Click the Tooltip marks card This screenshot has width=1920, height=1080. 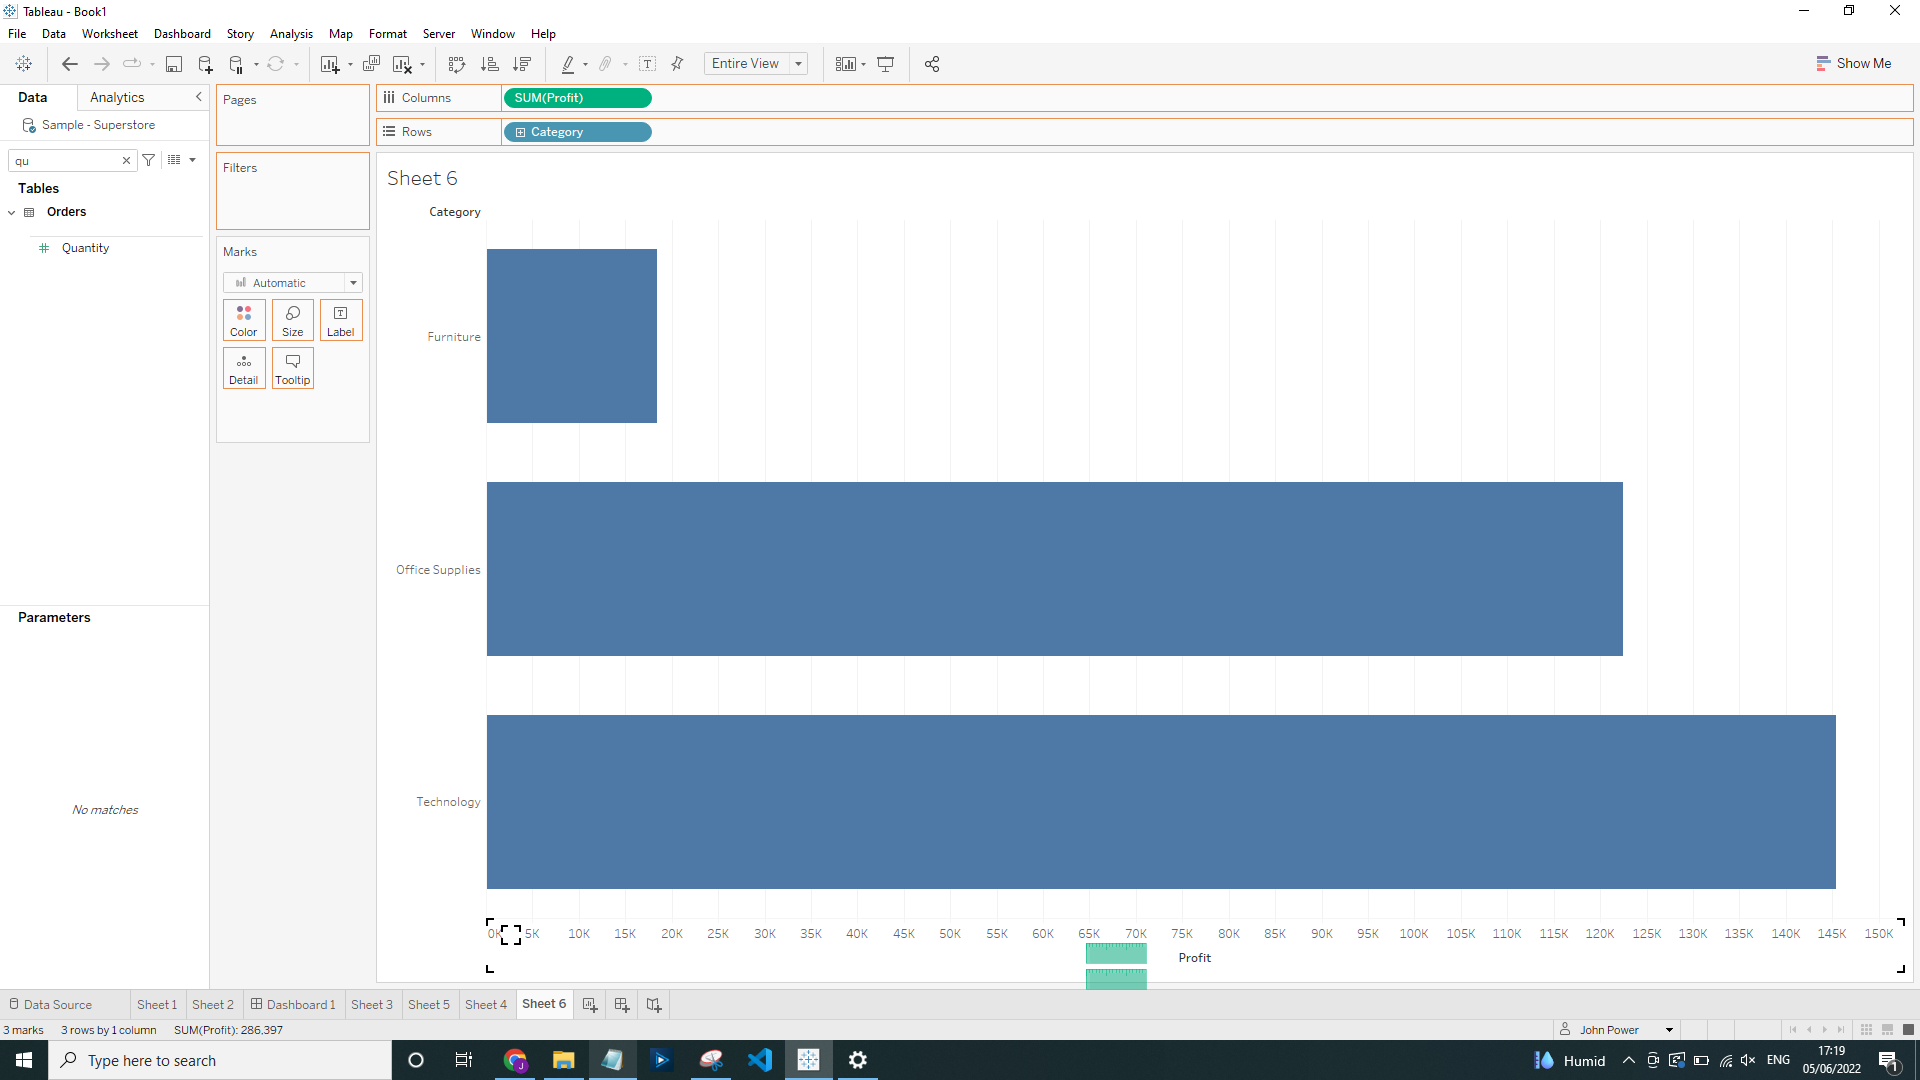pos(293,368)
